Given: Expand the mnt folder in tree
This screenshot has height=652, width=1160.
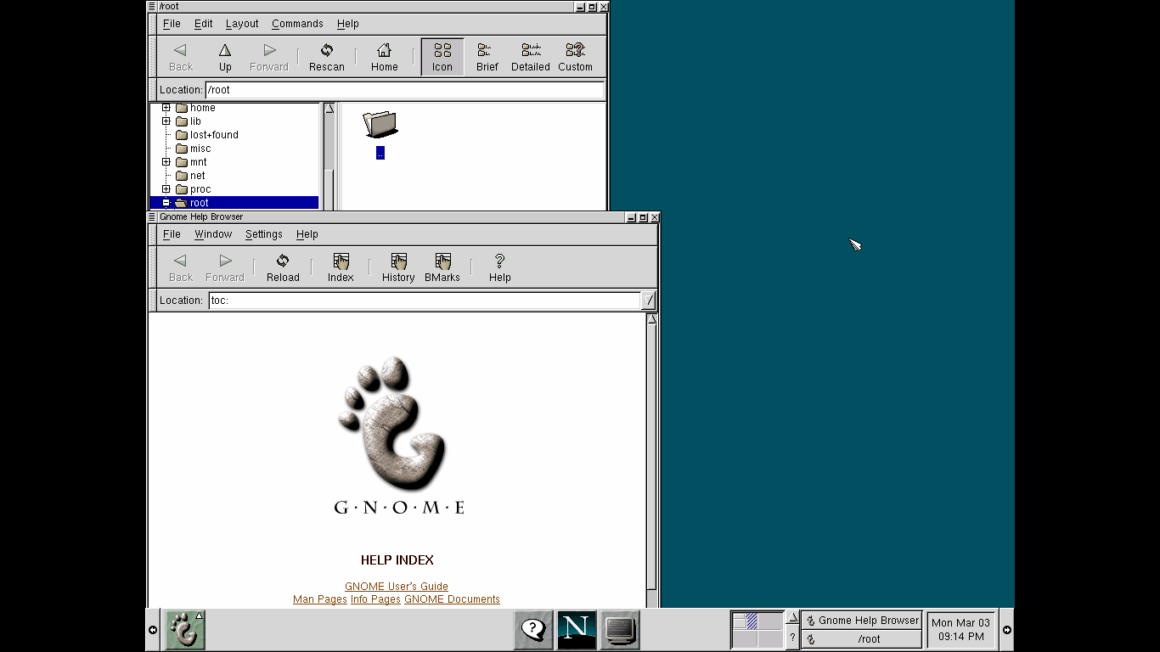Looking at the screenshot, I should 166,161.
